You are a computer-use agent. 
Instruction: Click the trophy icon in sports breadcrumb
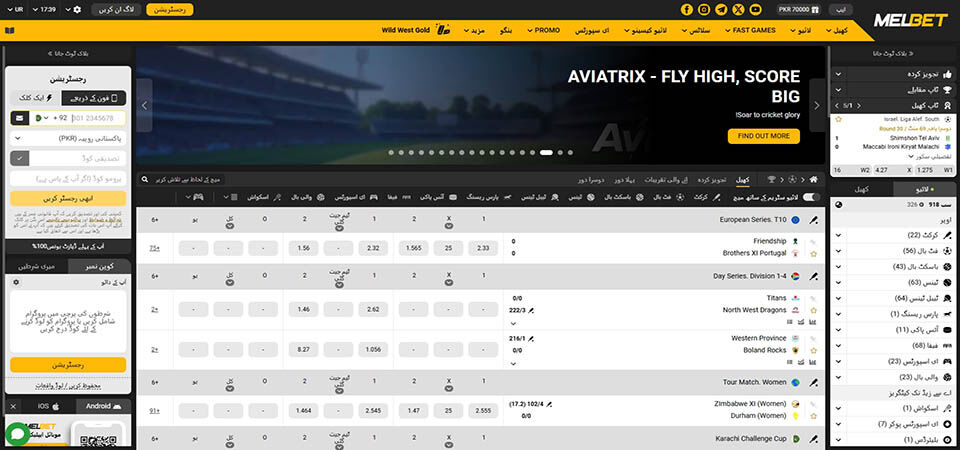[x=771, y=179]
